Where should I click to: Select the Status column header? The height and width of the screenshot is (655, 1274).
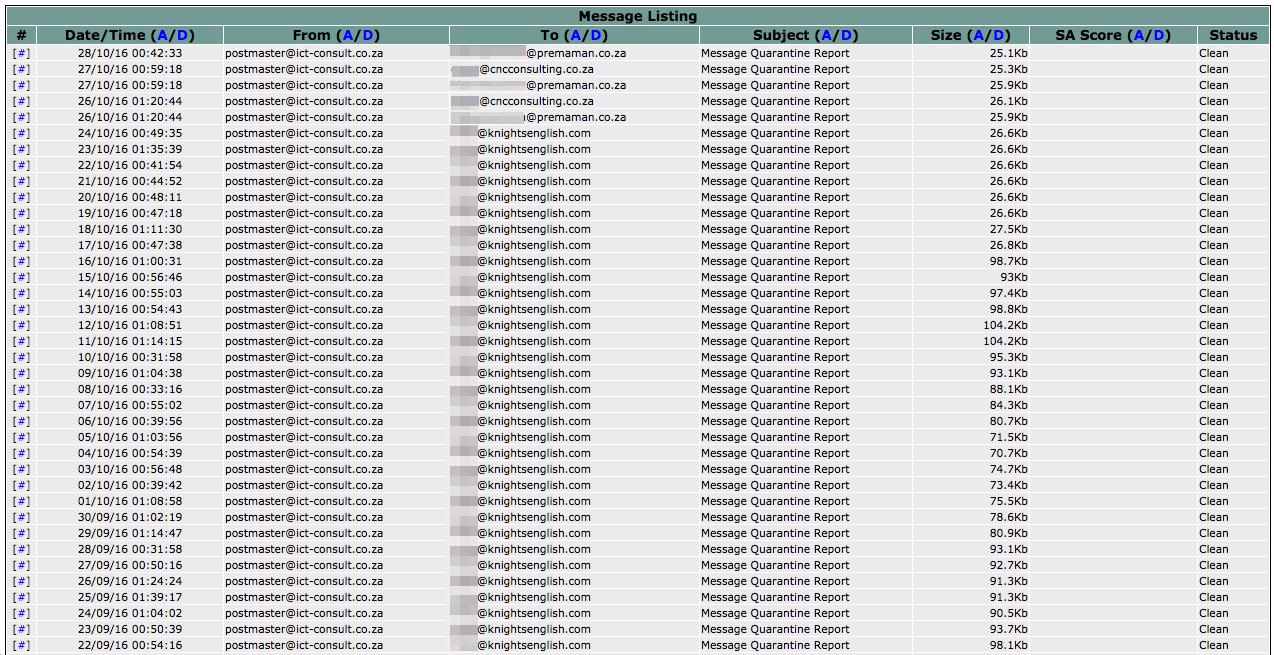(1233, 35)
